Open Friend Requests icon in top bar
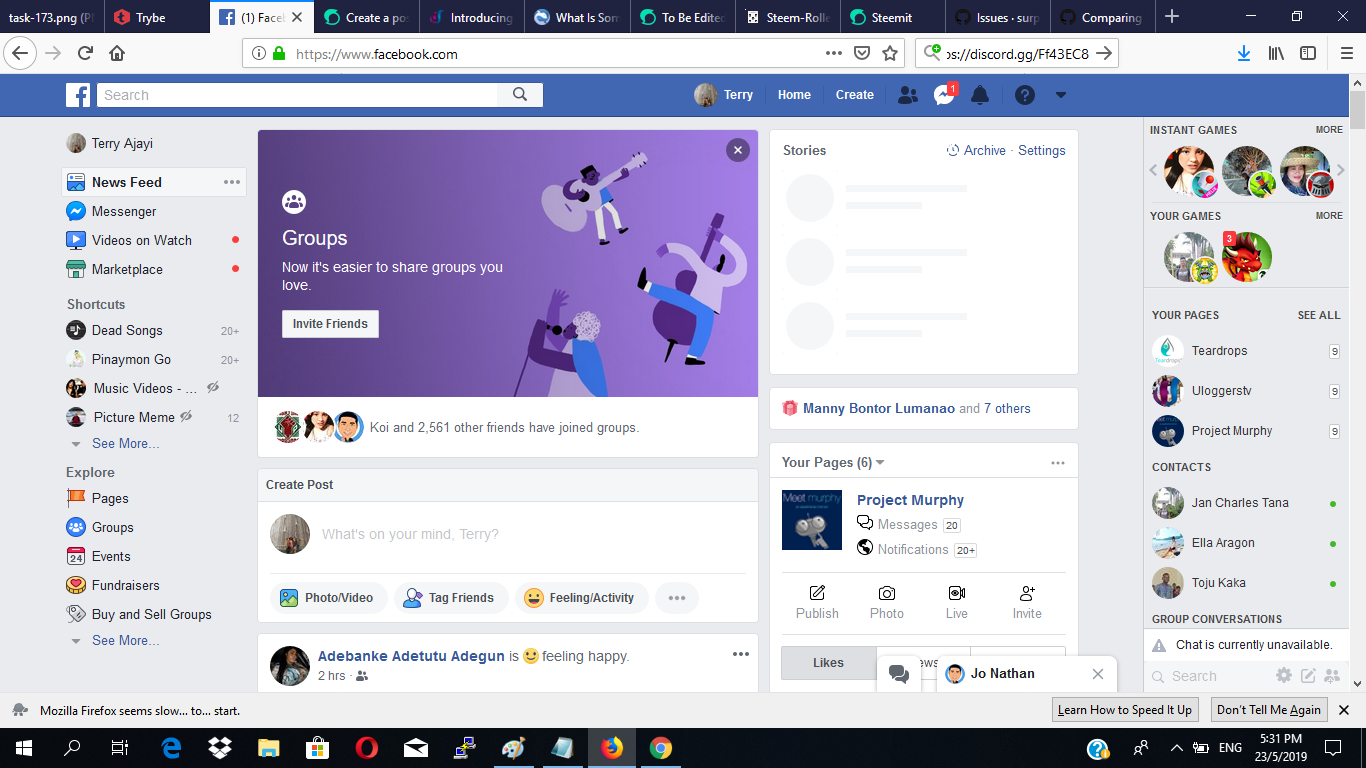1366x768 pixels. pyautogui.click(x=908, y=95)
